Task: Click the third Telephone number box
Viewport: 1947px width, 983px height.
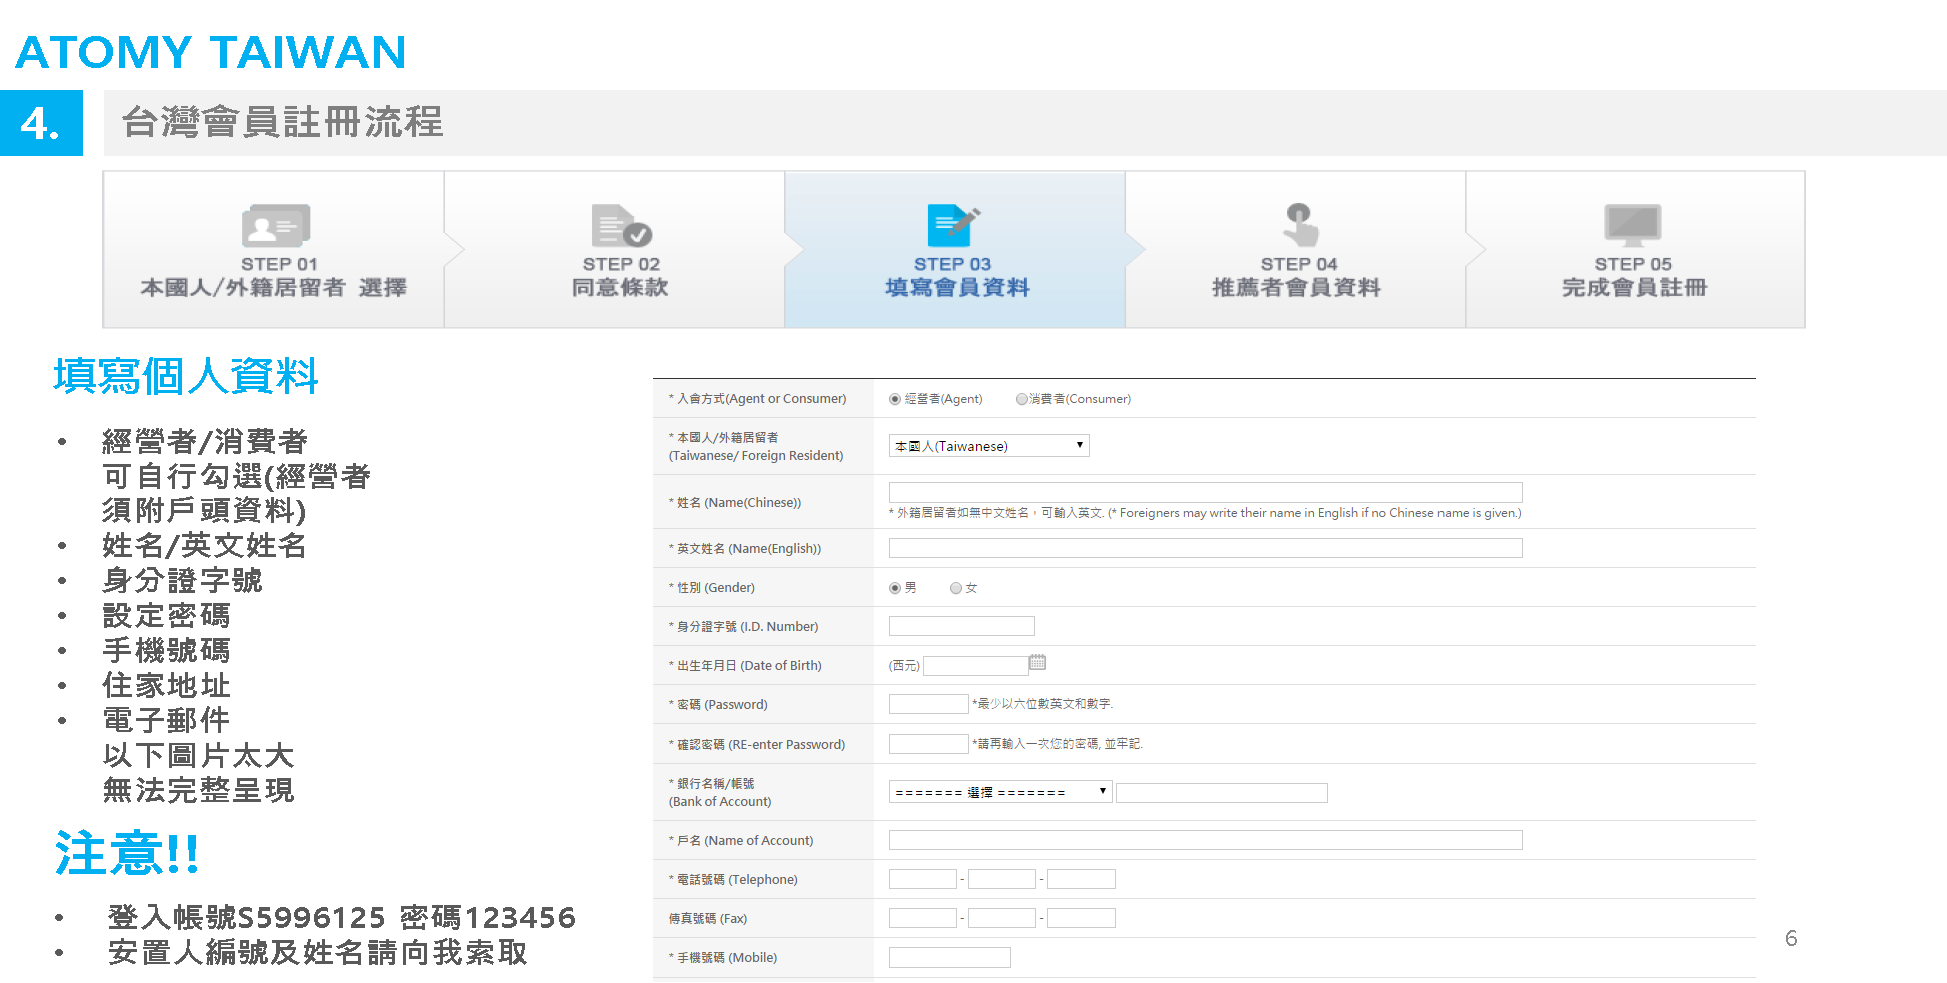Action: (1081, 879)
